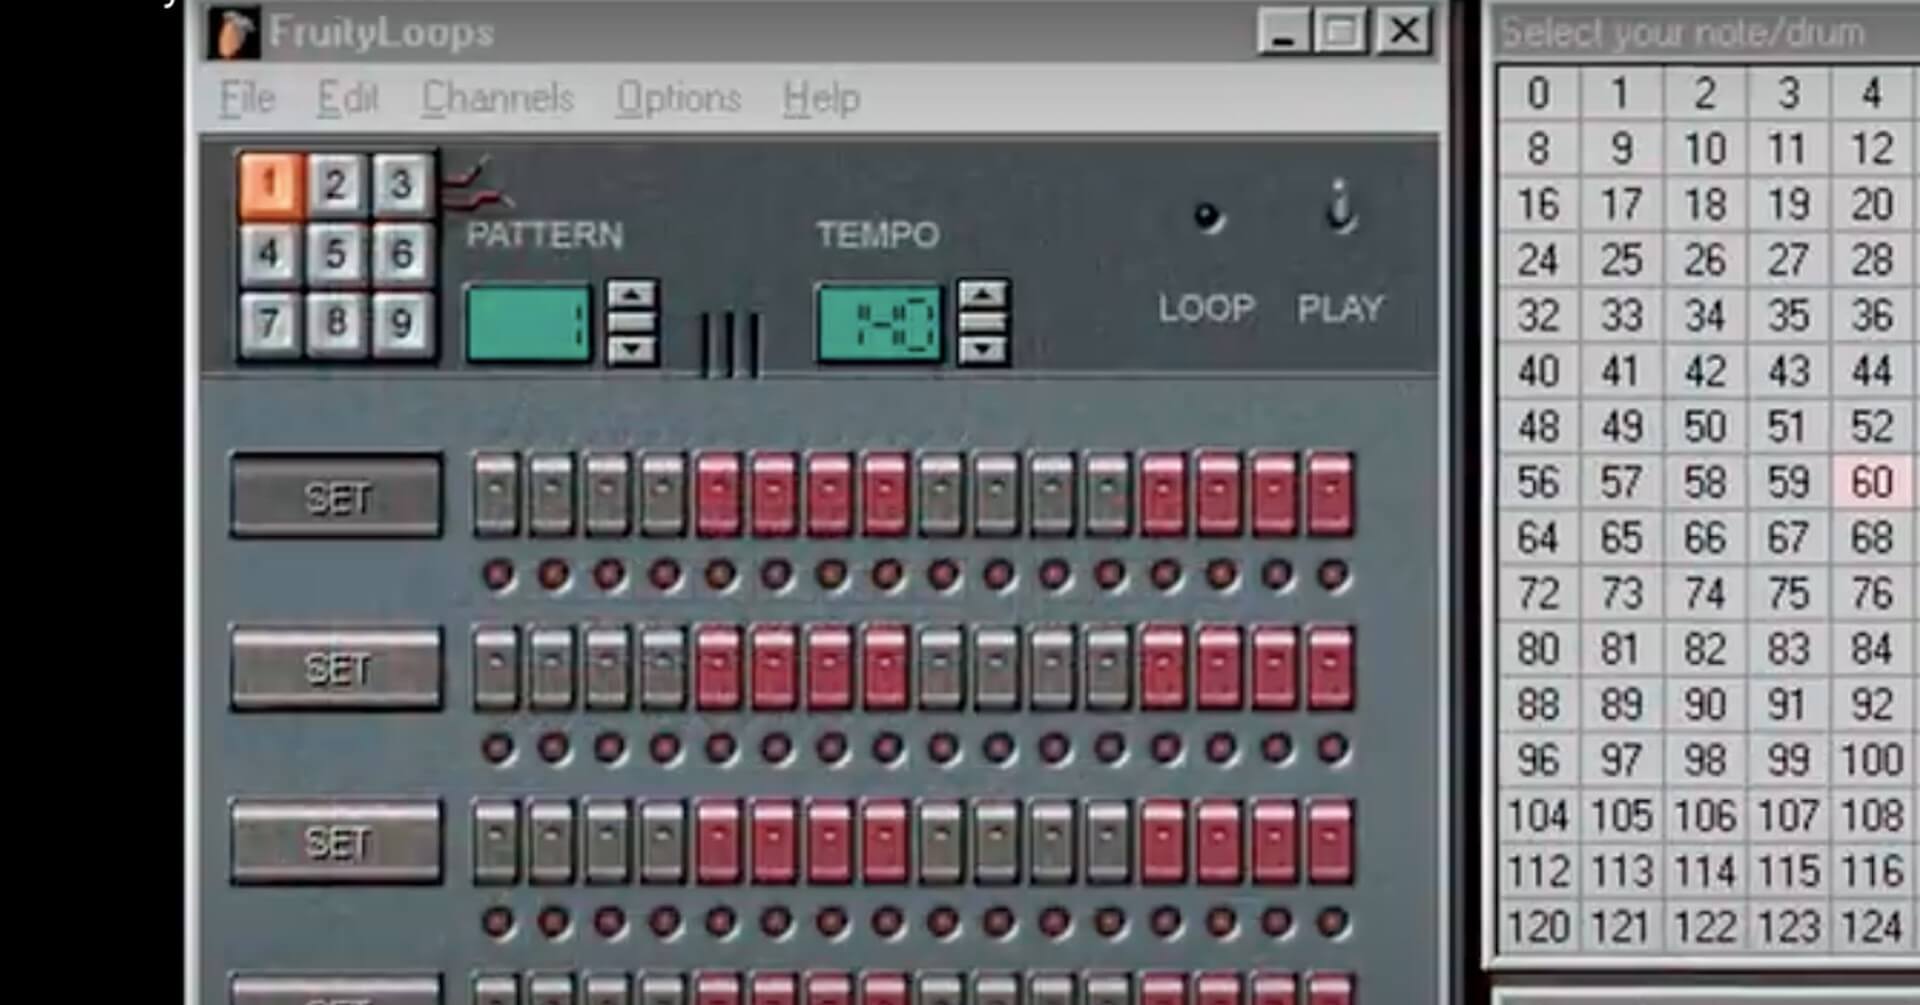Click last LED dot under first channel
This screenshot has width=1920, height=1005.
pos(1332,575)
